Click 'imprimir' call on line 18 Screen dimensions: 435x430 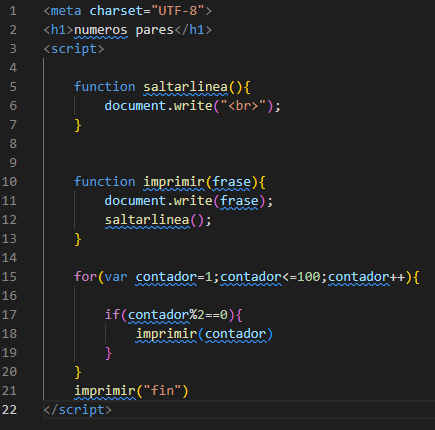point(166,334)
